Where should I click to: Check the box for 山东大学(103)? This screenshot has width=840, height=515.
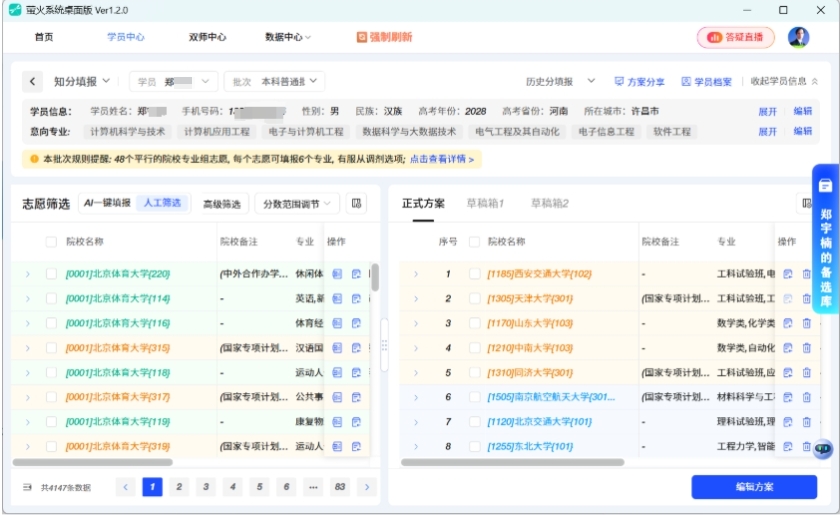coord(474,323)
